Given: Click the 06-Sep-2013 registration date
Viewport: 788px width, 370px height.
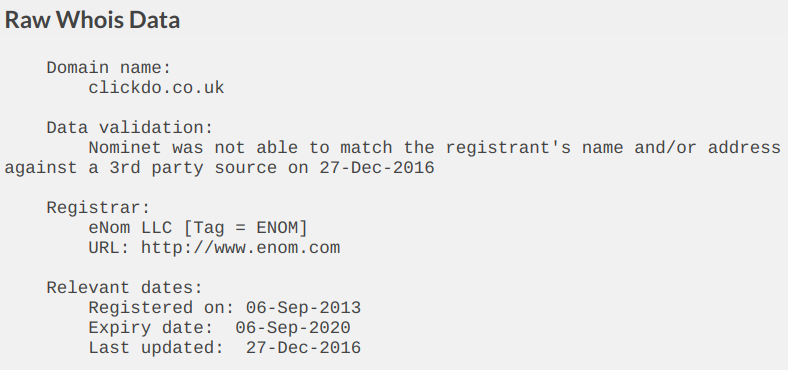Looking at the screenshot, I should [x=303, y=308].
